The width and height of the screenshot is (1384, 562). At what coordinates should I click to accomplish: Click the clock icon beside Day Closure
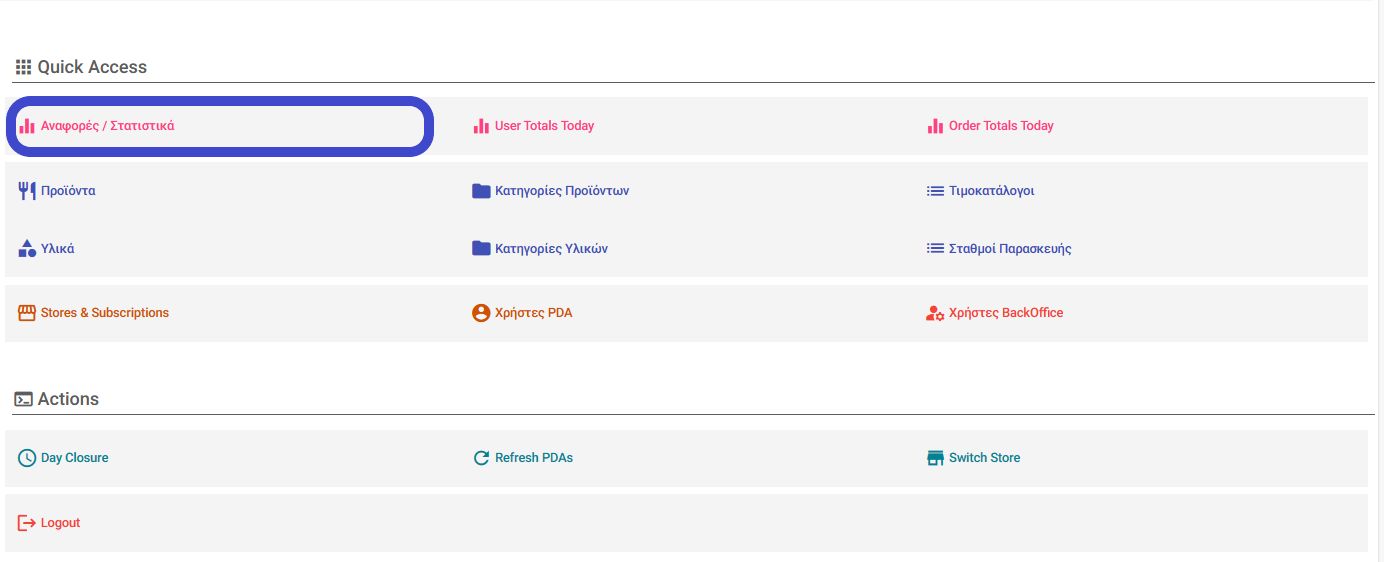coord(27,458)
